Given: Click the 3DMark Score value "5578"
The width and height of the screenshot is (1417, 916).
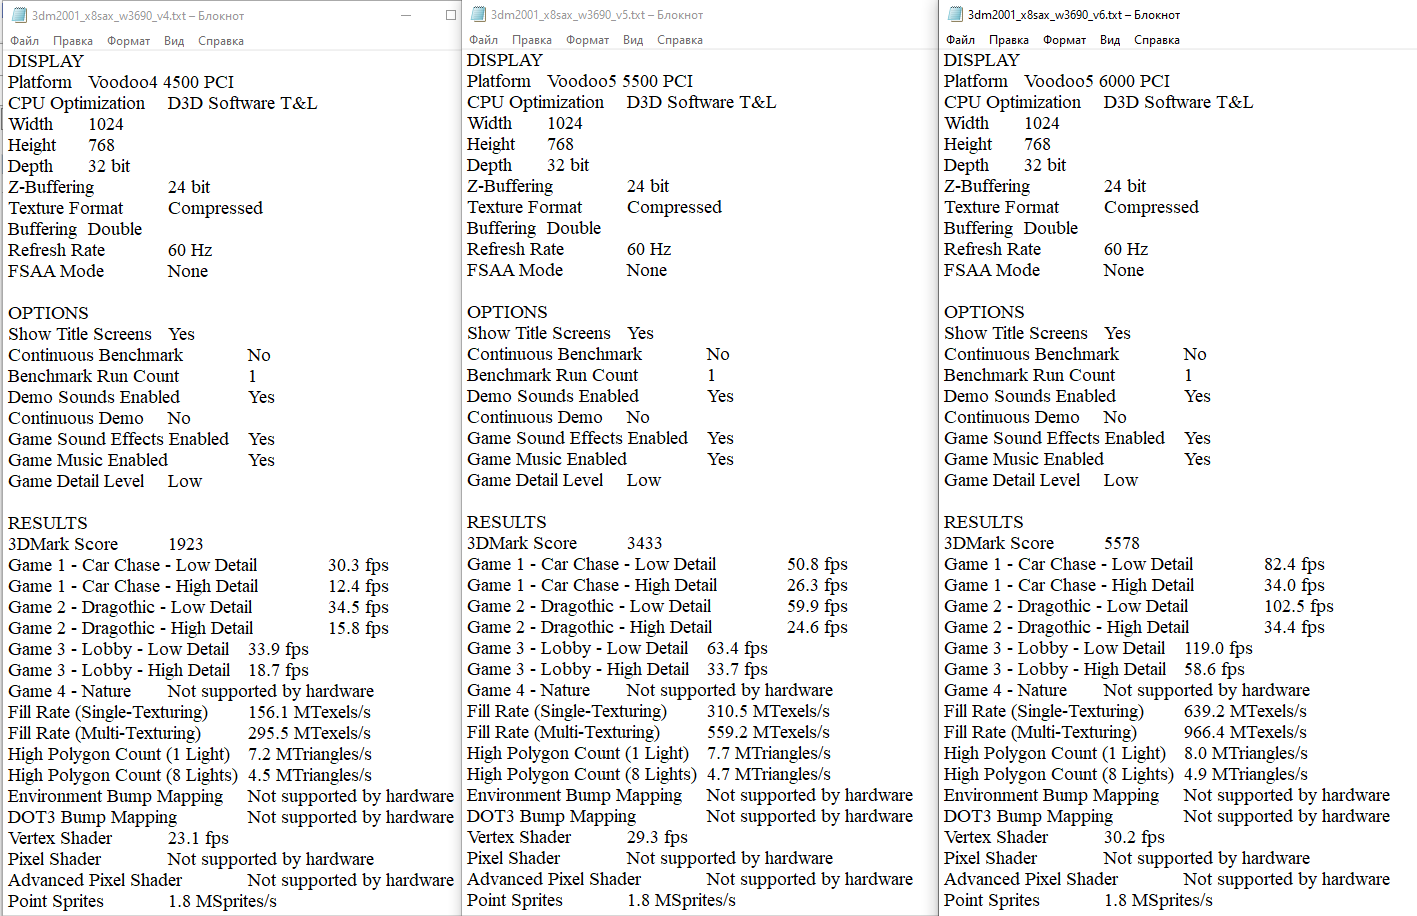Looking at the screenshot, I should point(1122,543).
